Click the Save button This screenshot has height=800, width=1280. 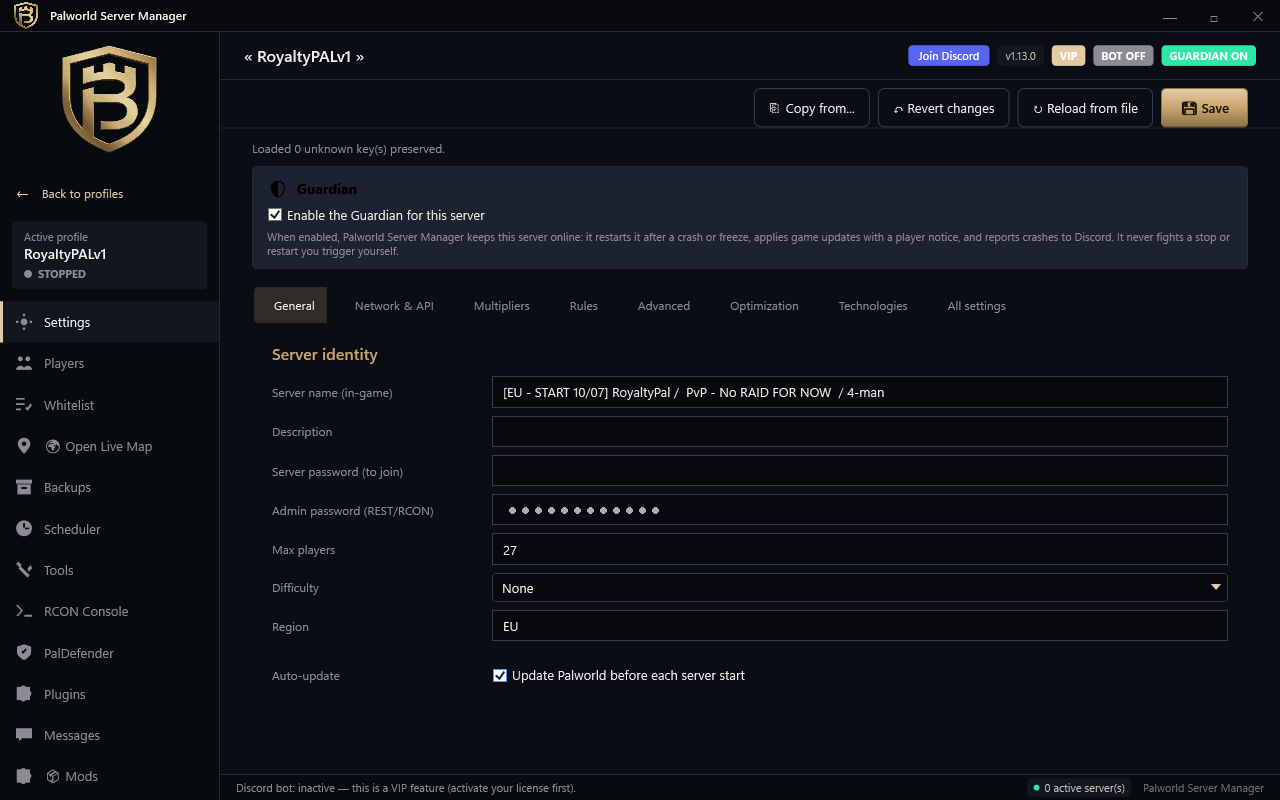pos(1204,108)
